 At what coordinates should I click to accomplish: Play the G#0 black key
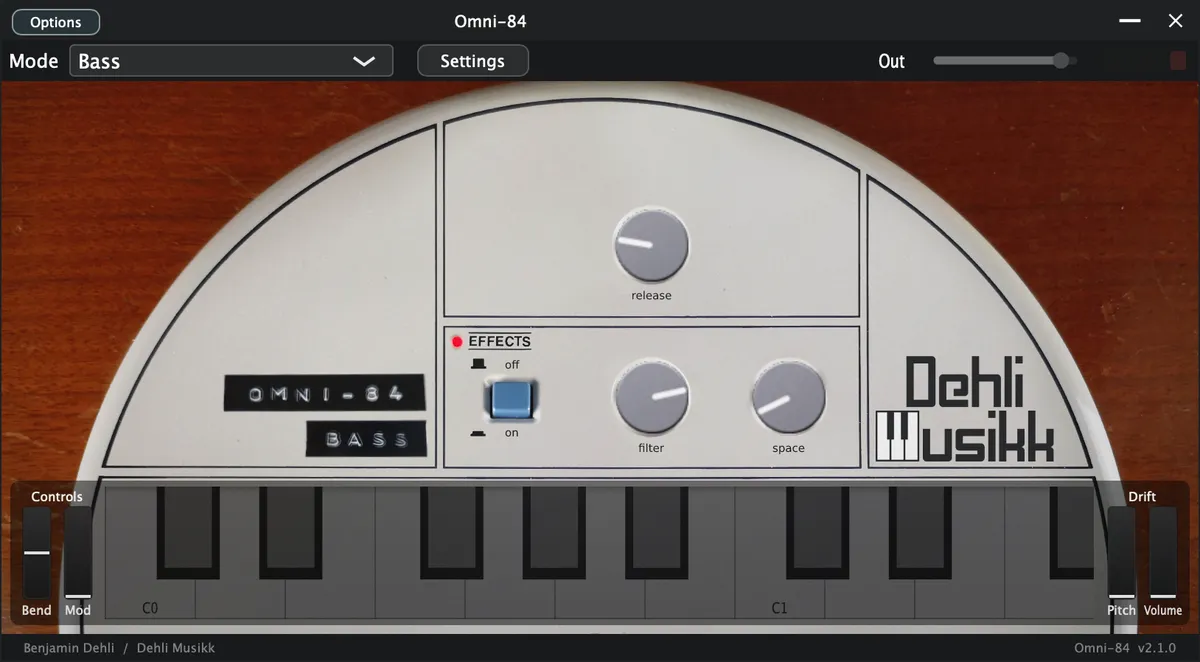[553, 532]
